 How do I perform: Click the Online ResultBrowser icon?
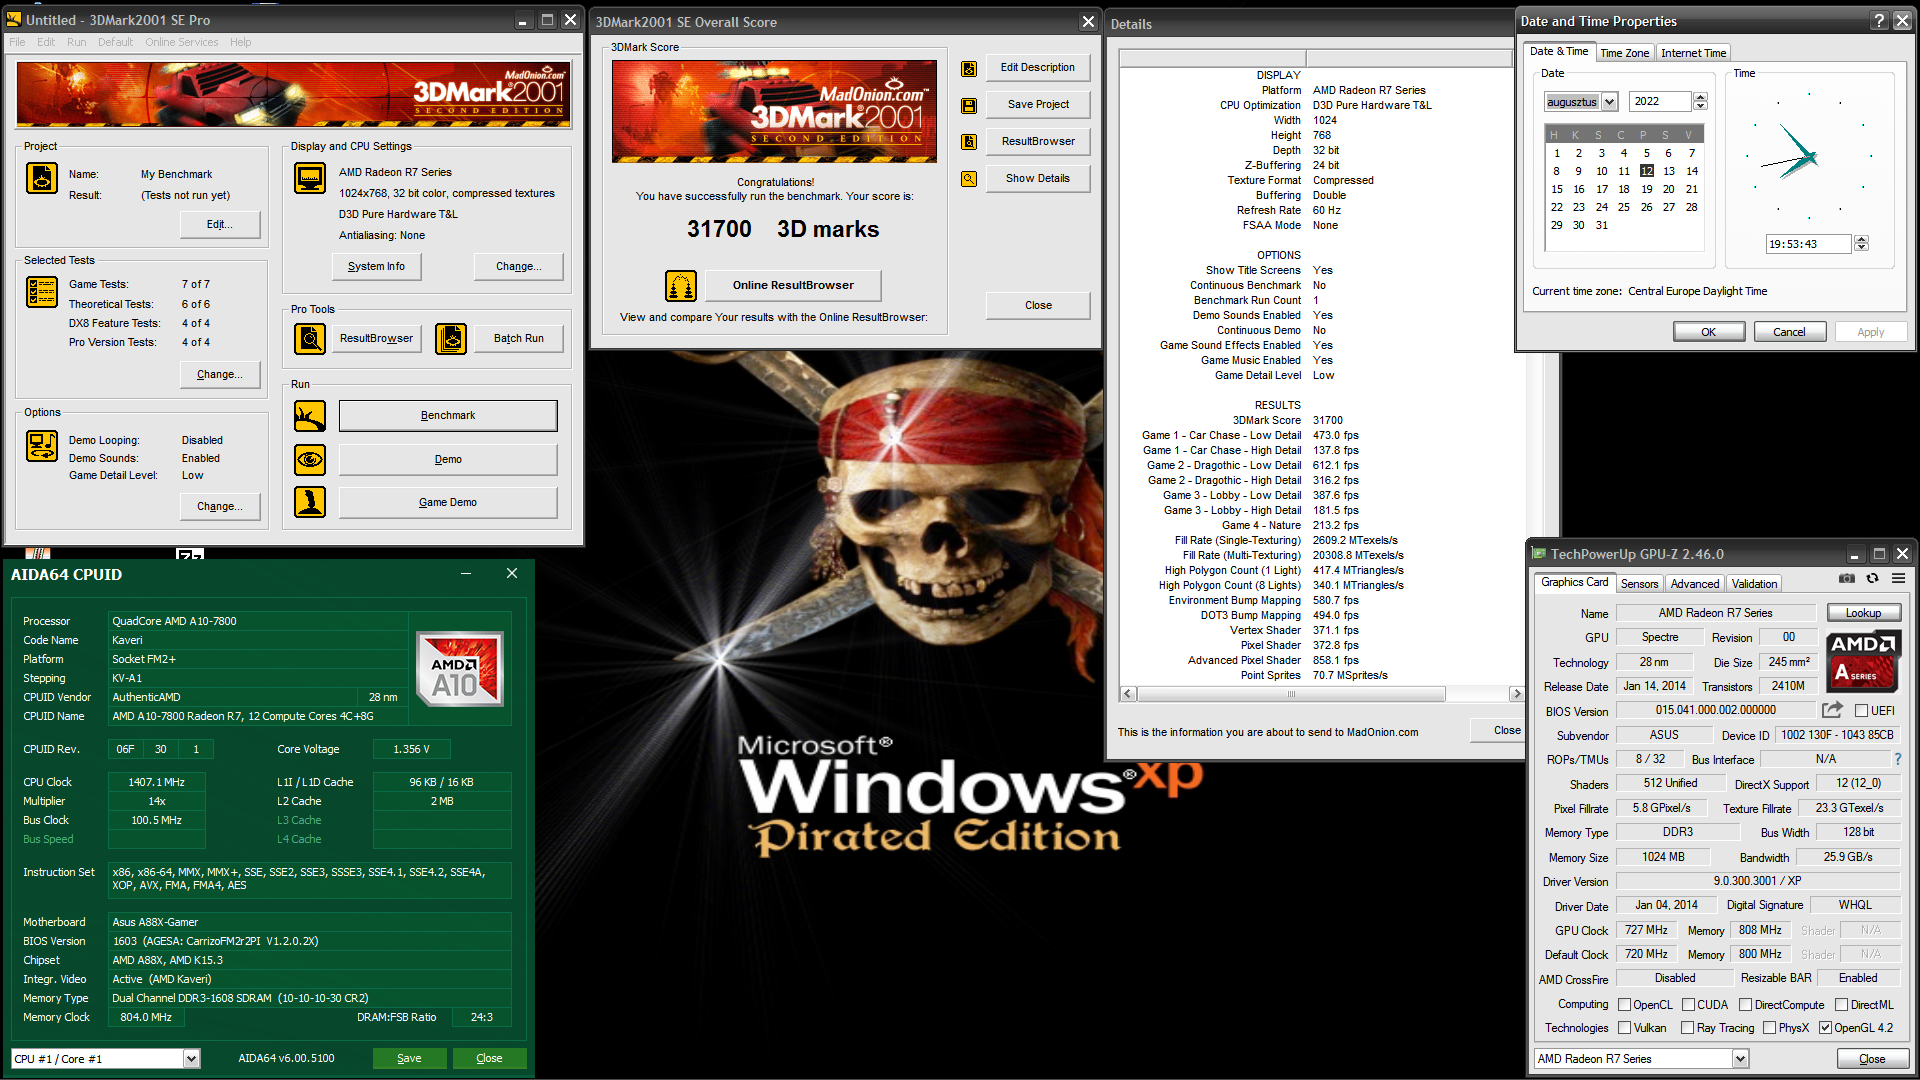[x=681, y=286]
